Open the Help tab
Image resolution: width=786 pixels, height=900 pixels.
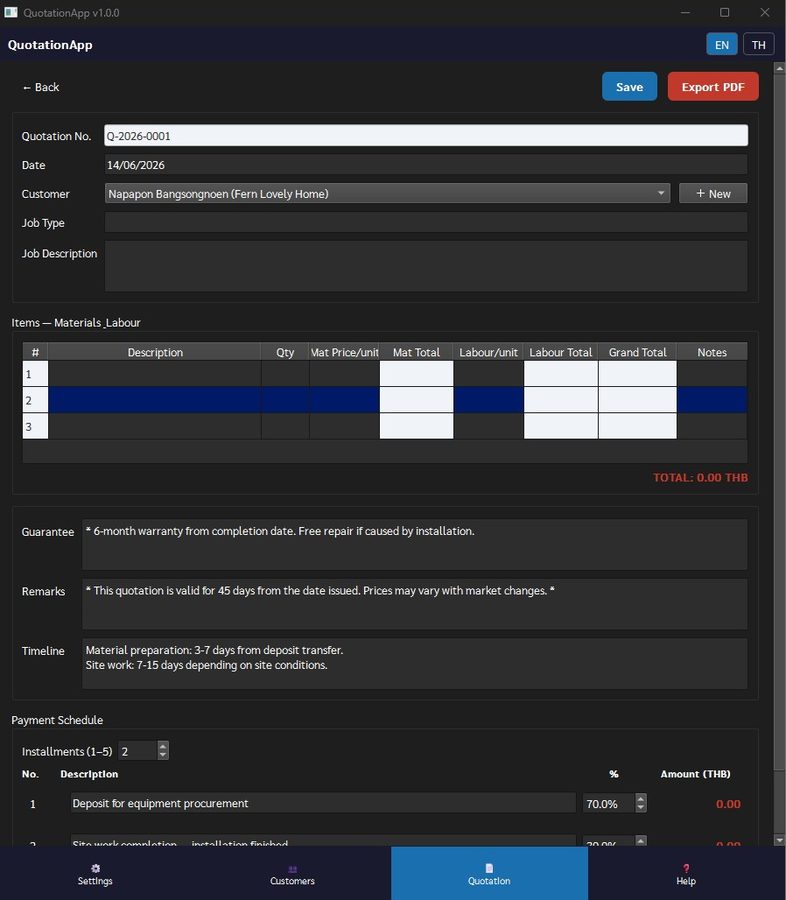pos(686,874)
